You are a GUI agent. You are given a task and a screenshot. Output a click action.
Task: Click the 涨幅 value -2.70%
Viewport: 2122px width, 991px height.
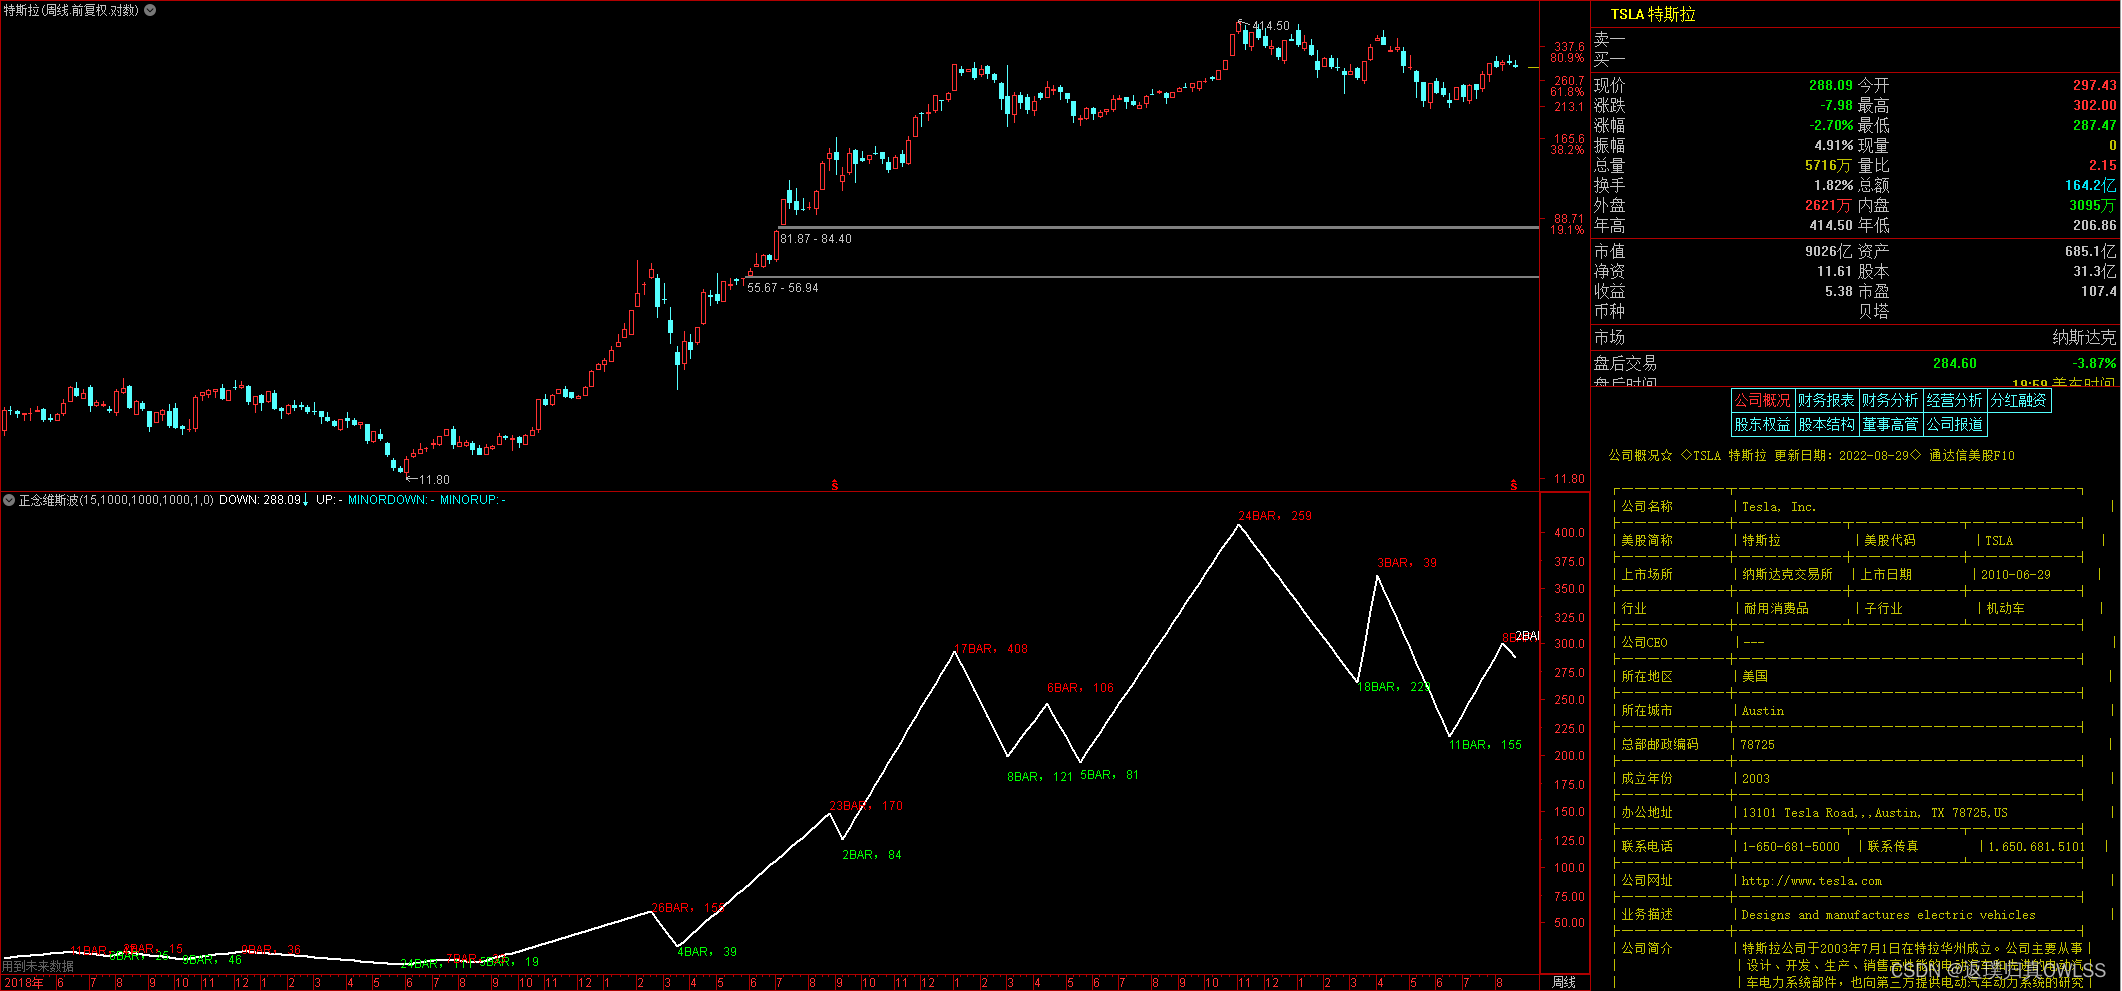click(1831, 126)
